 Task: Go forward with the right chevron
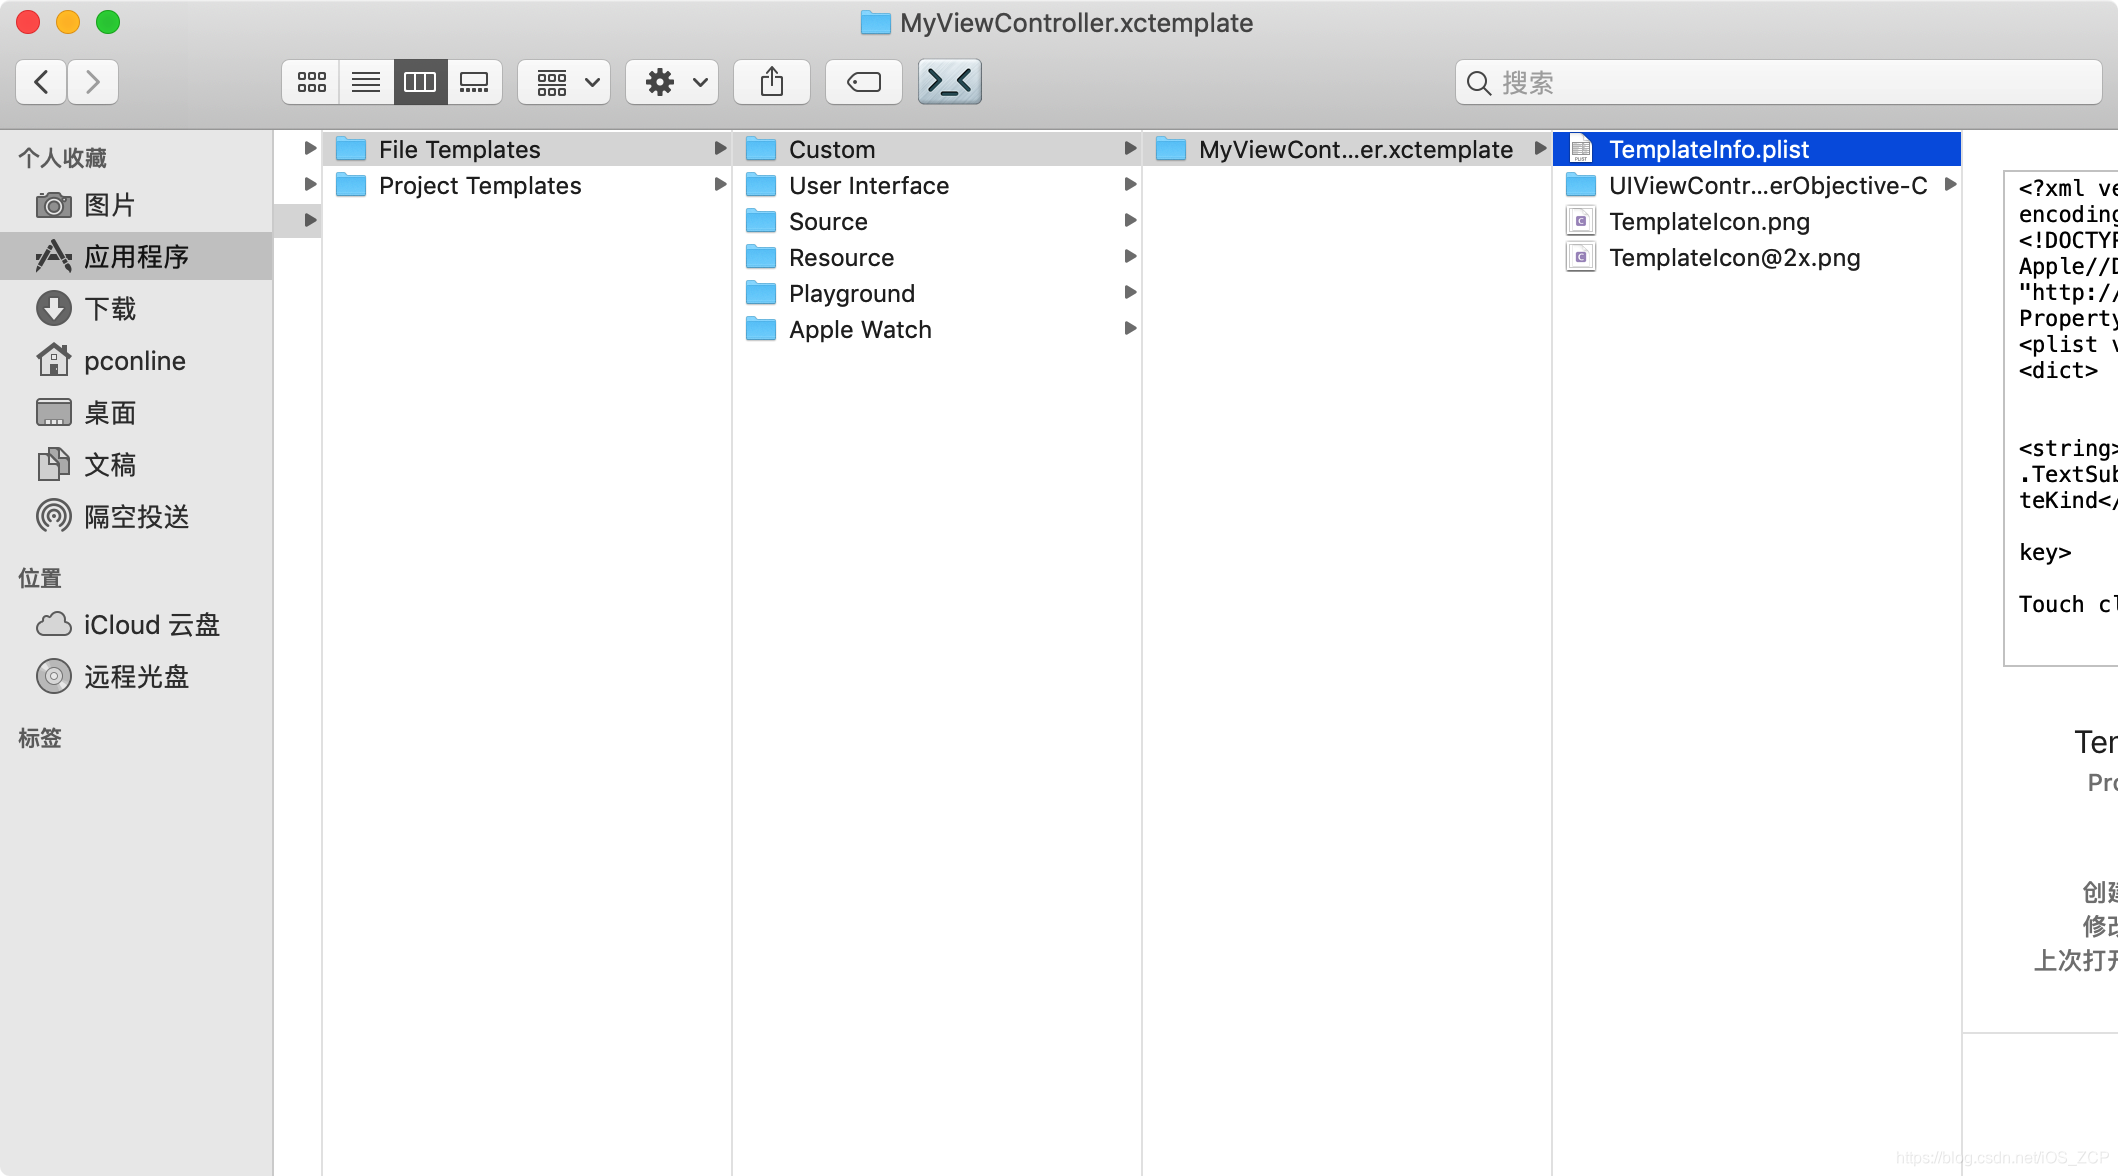[93, 82]
